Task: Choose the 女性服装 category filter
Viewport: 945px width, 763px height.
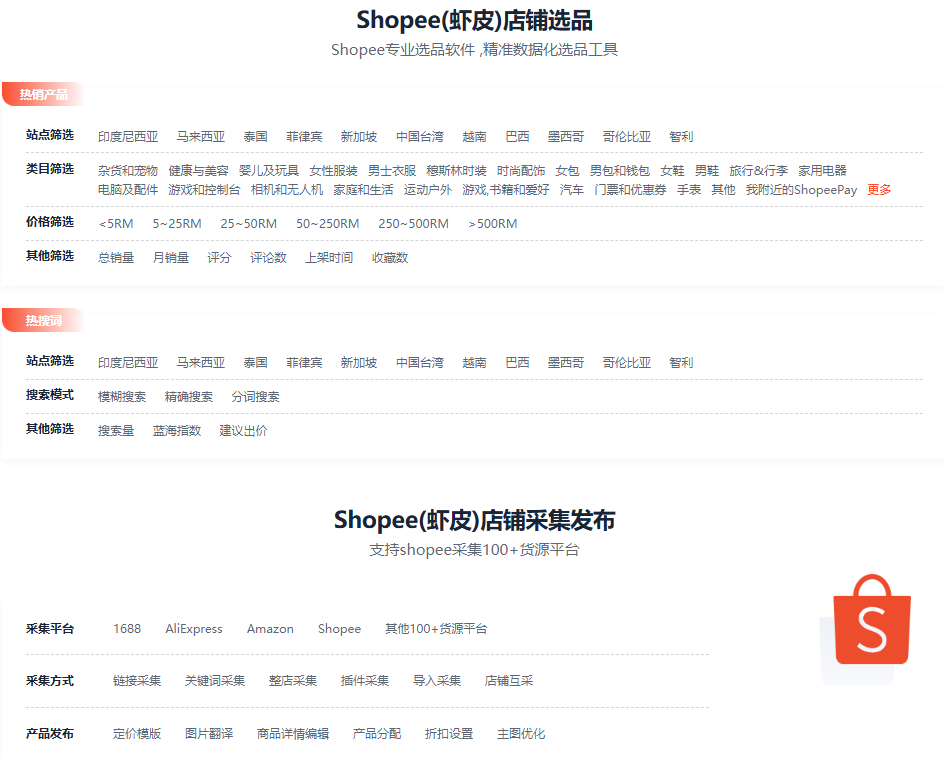Action: pos(333,171)
